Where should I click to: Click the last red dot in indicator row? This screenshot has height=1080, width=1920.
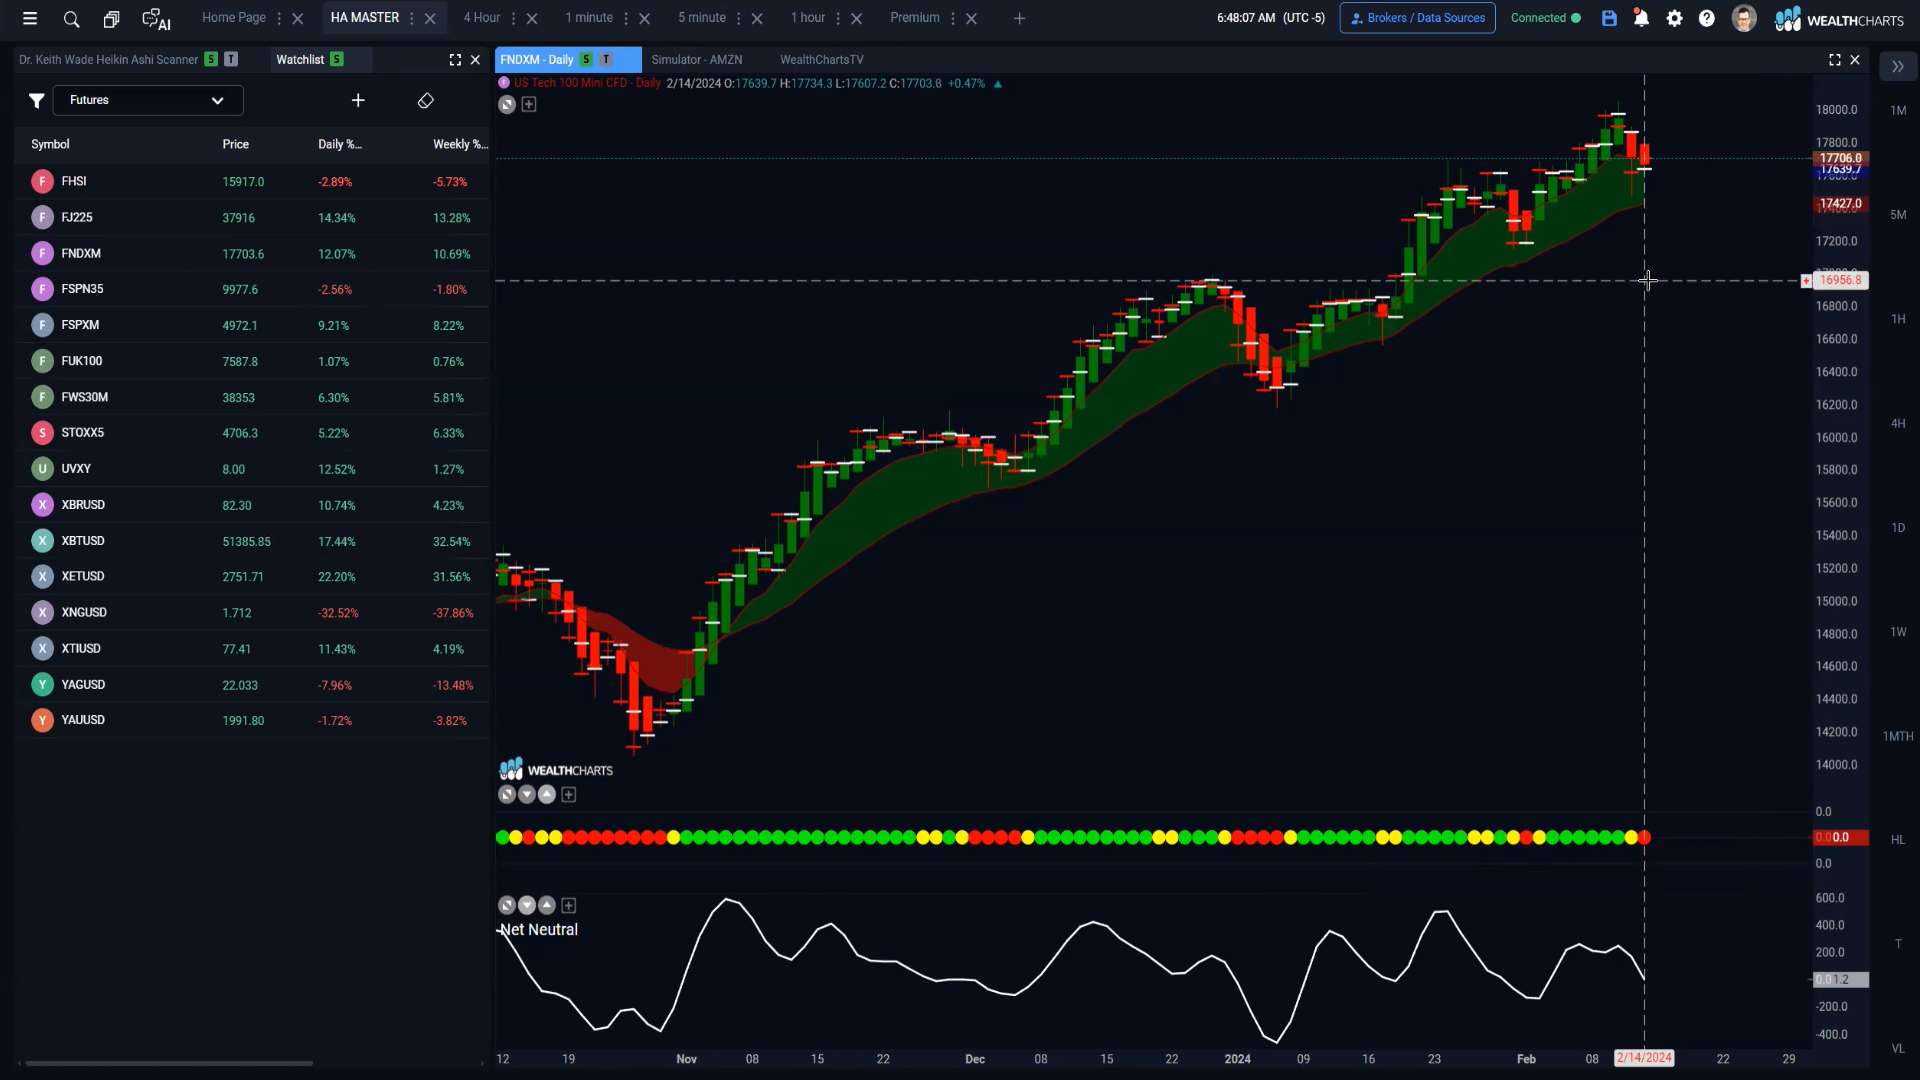click(x=1644, y=838)
